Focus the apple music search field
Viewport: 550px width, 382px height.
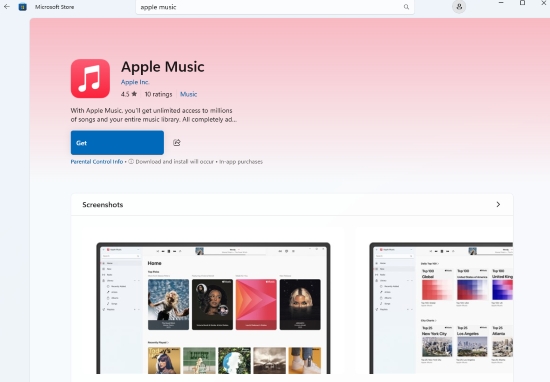click(x=275, y=7)
